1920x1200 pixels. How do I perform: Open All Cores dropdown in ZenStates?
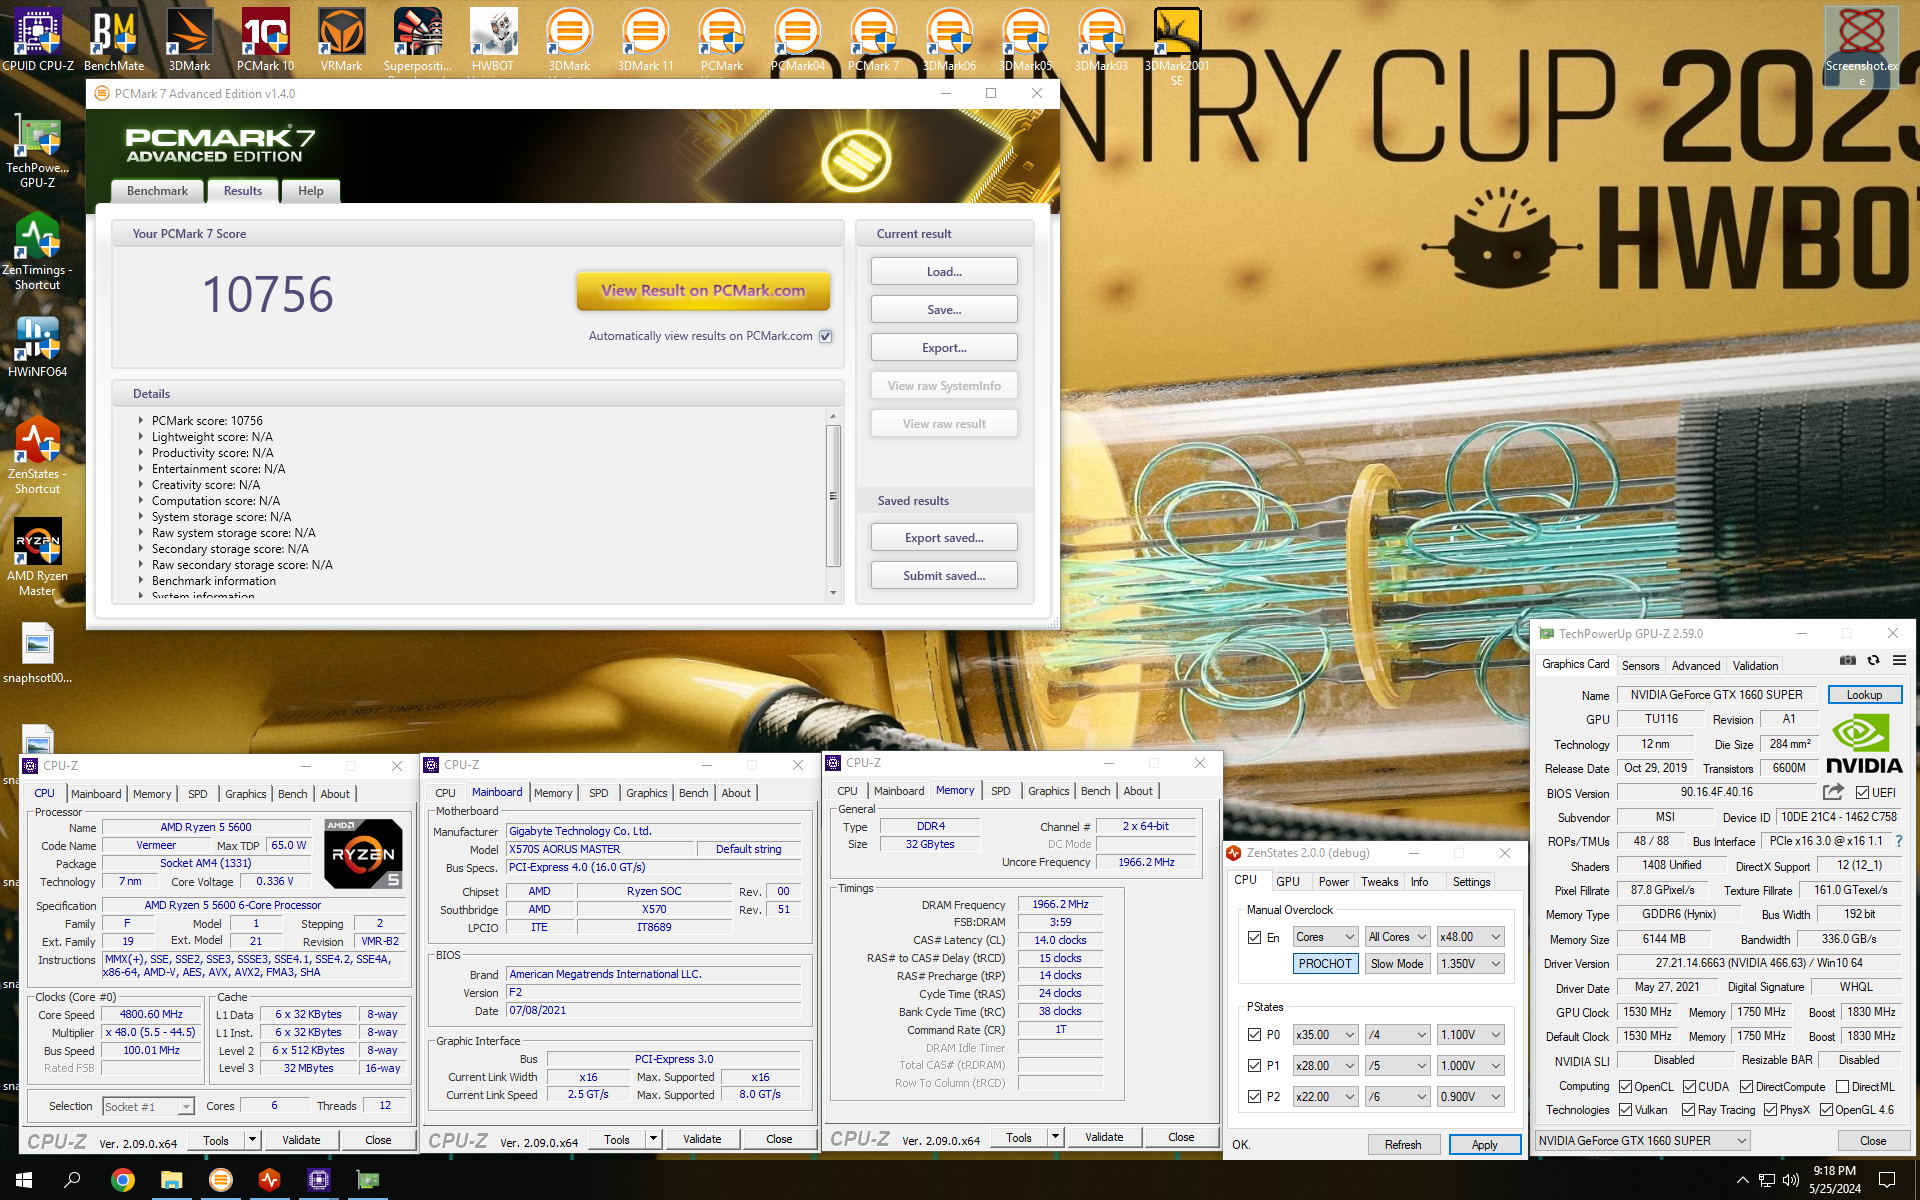point(1397,937)
